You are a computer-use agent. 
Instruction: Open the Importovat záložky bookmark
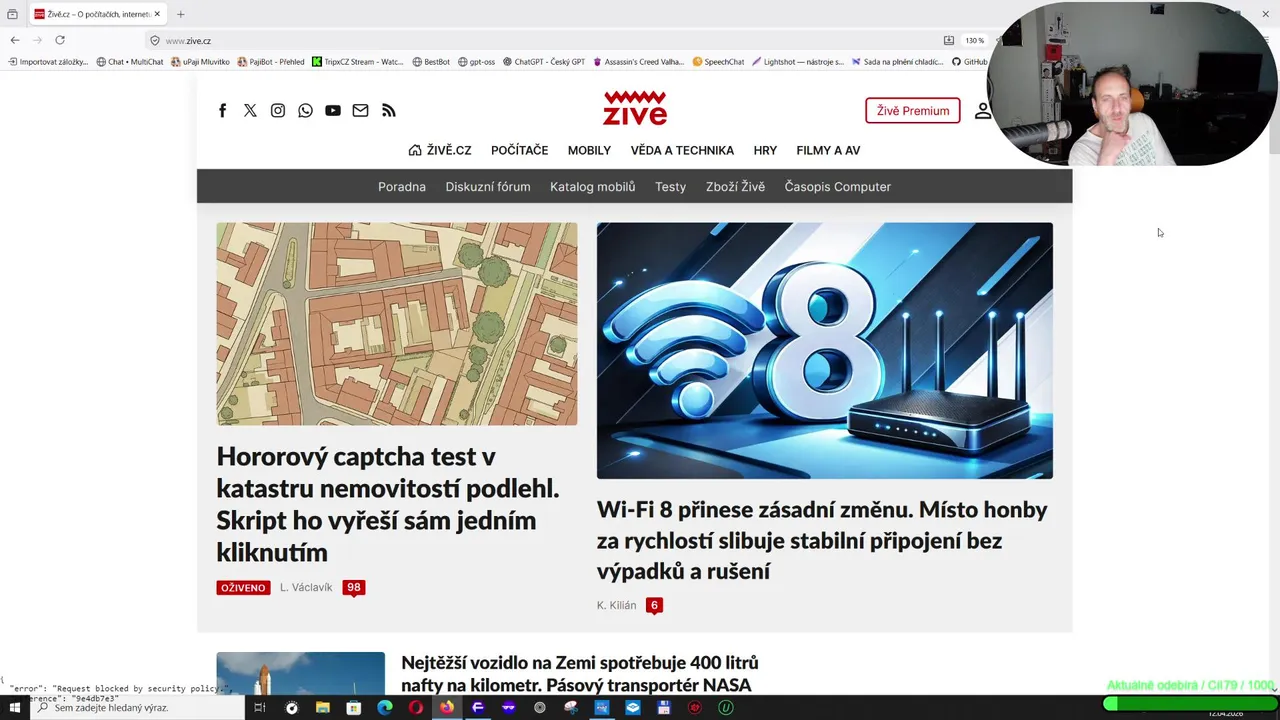coord(48,62)
